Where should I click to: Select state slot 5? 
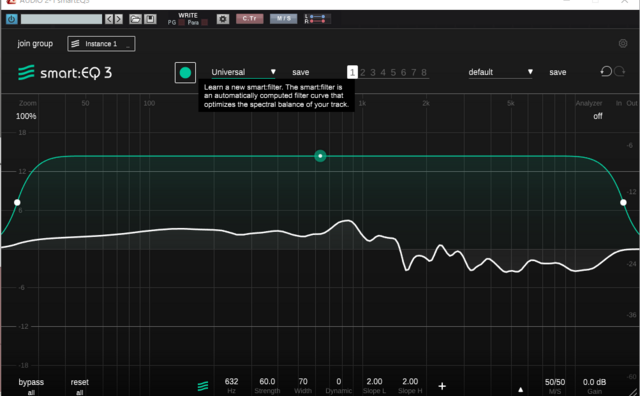pyautogui.click(x=393, y=73)
